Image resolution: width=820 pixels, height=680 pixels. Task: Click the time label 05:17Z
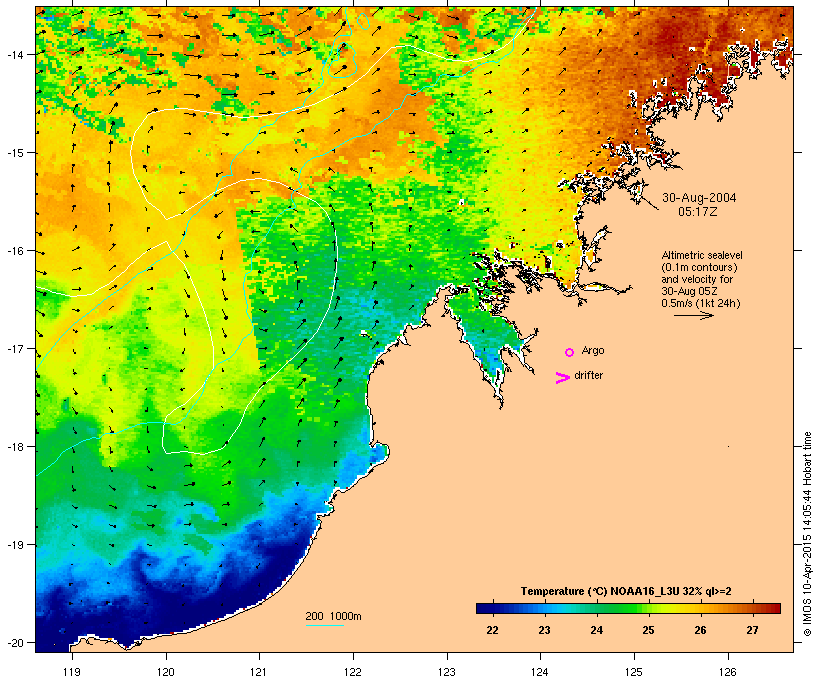(698, 212)
